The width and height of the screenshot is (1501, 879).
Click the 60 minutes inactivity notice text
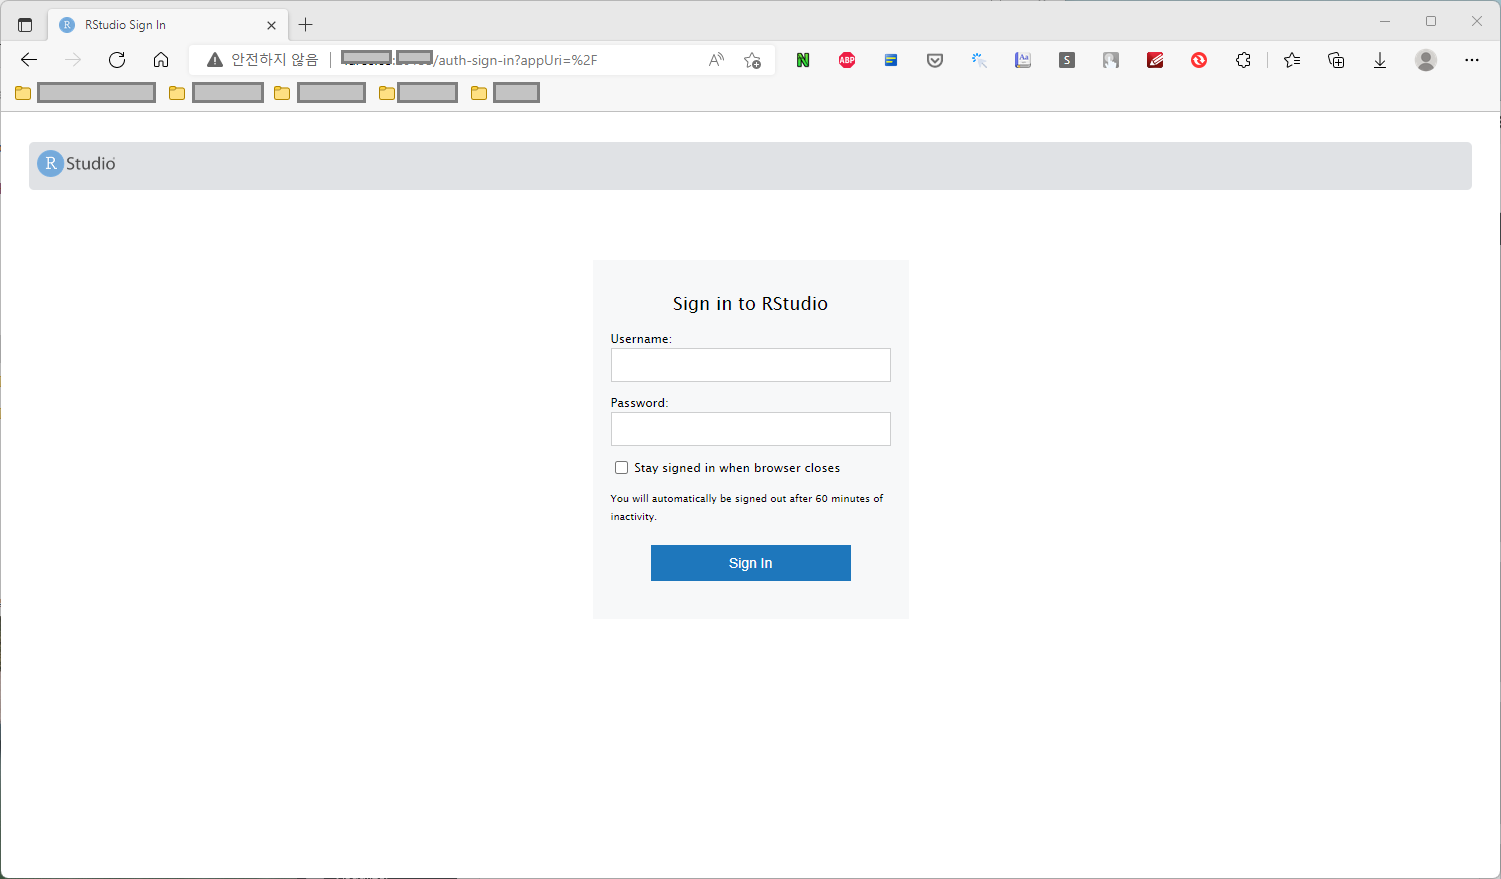point(747,507)
